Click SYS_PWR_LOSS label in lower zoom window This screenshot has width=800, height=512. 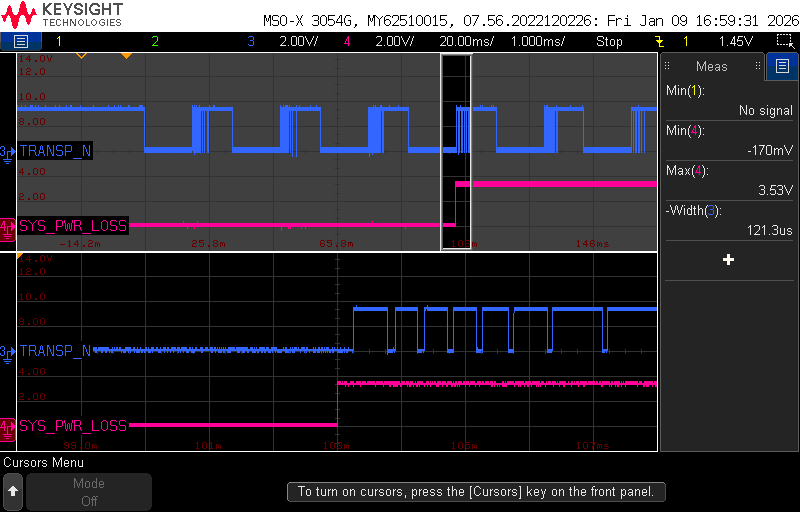pyautogui.click(x=73, y=425)
